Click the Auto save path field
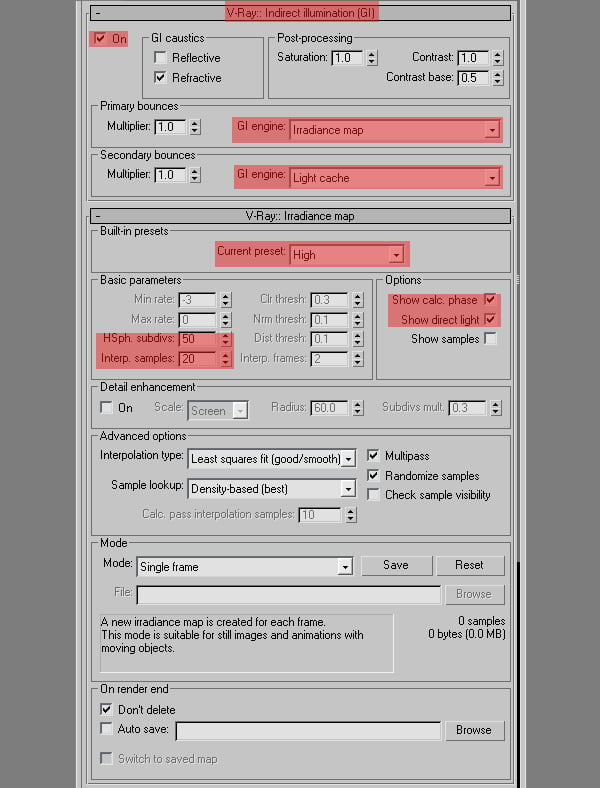 coord(308,731)
